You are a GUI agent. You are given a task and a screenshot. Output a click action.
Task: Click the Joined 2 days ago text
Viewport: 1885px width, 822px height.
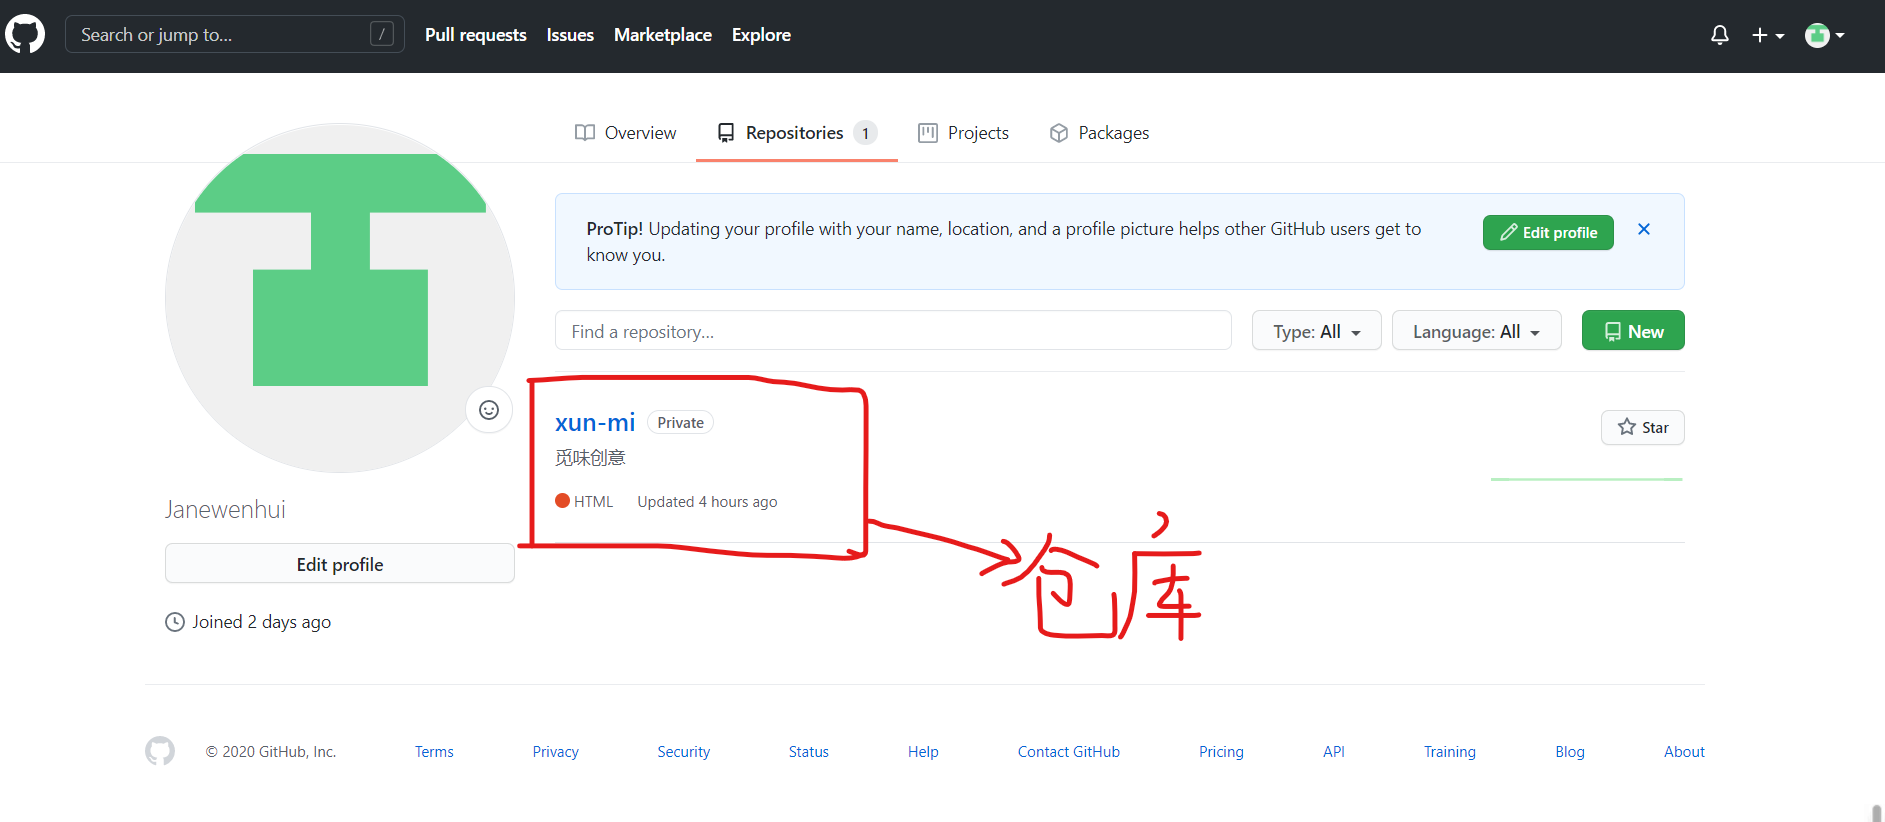point(262,622)
